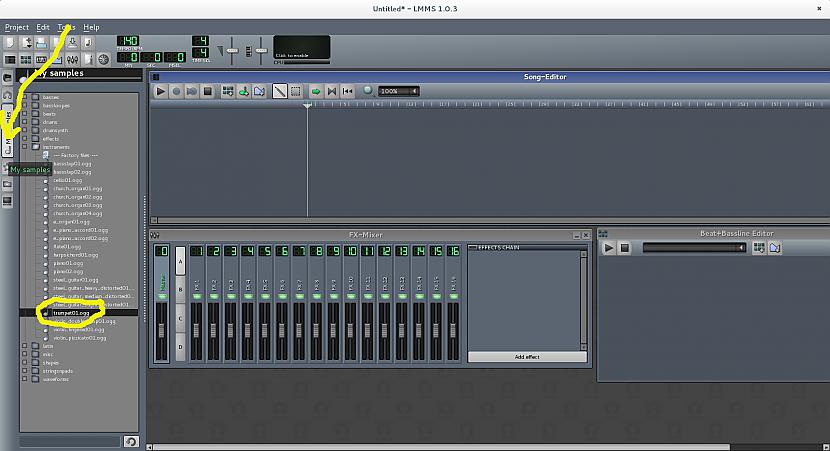Select draw mode in Song-Editor
Screen dimensions: 830x451
click(x=279, y=91)
